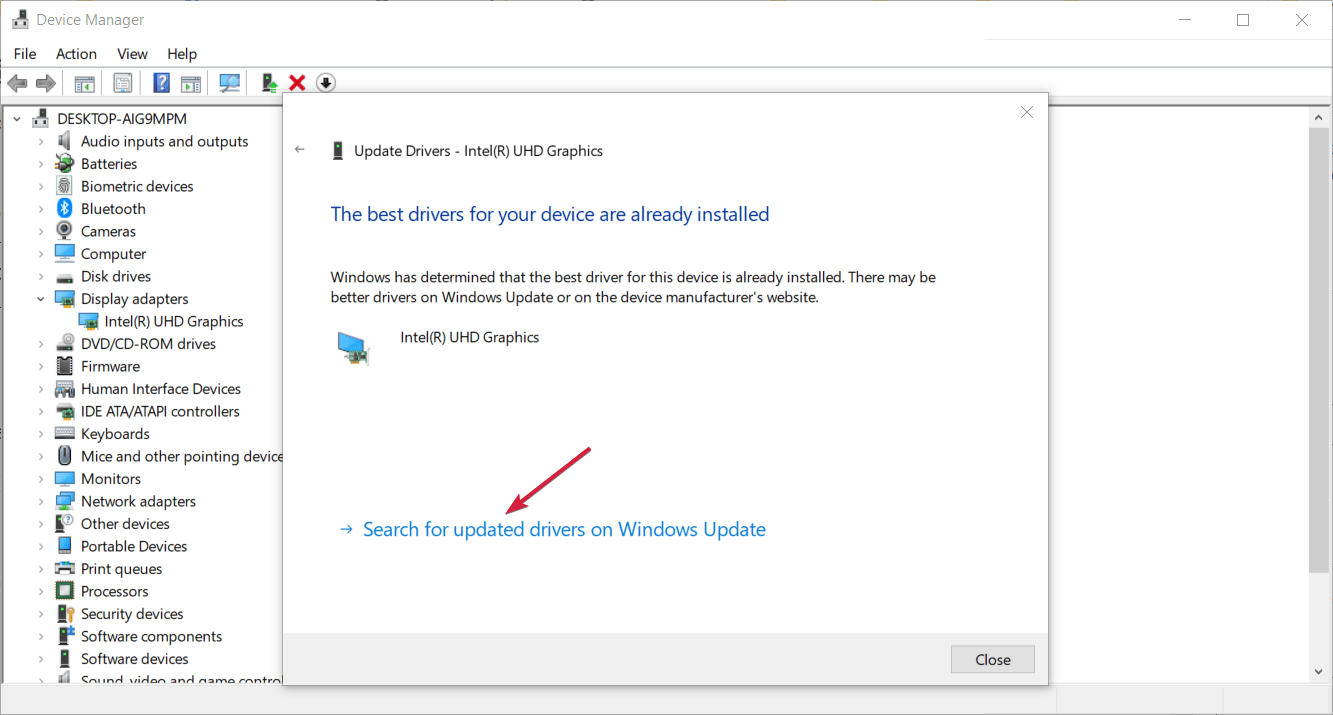Click the Help toolbar icon
The height and width of the screenshot is (715, 1333).
point(161,82)
